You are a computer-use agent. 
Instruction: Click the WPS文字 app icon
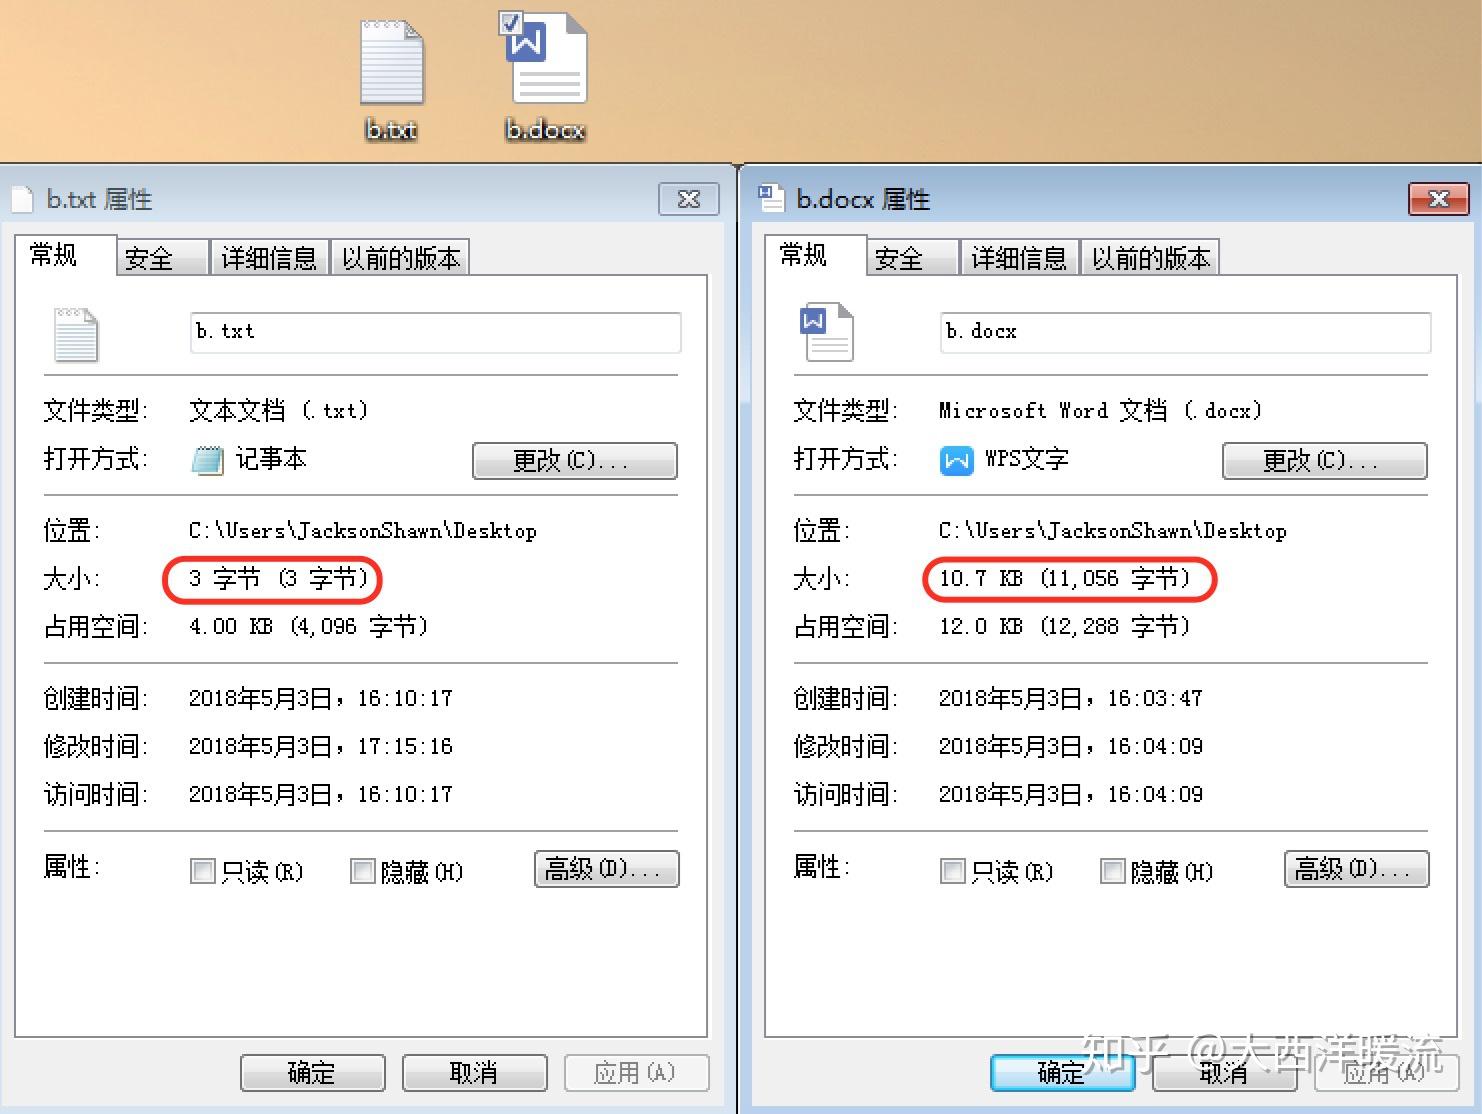pyautogui.click(x=957, y=460)
